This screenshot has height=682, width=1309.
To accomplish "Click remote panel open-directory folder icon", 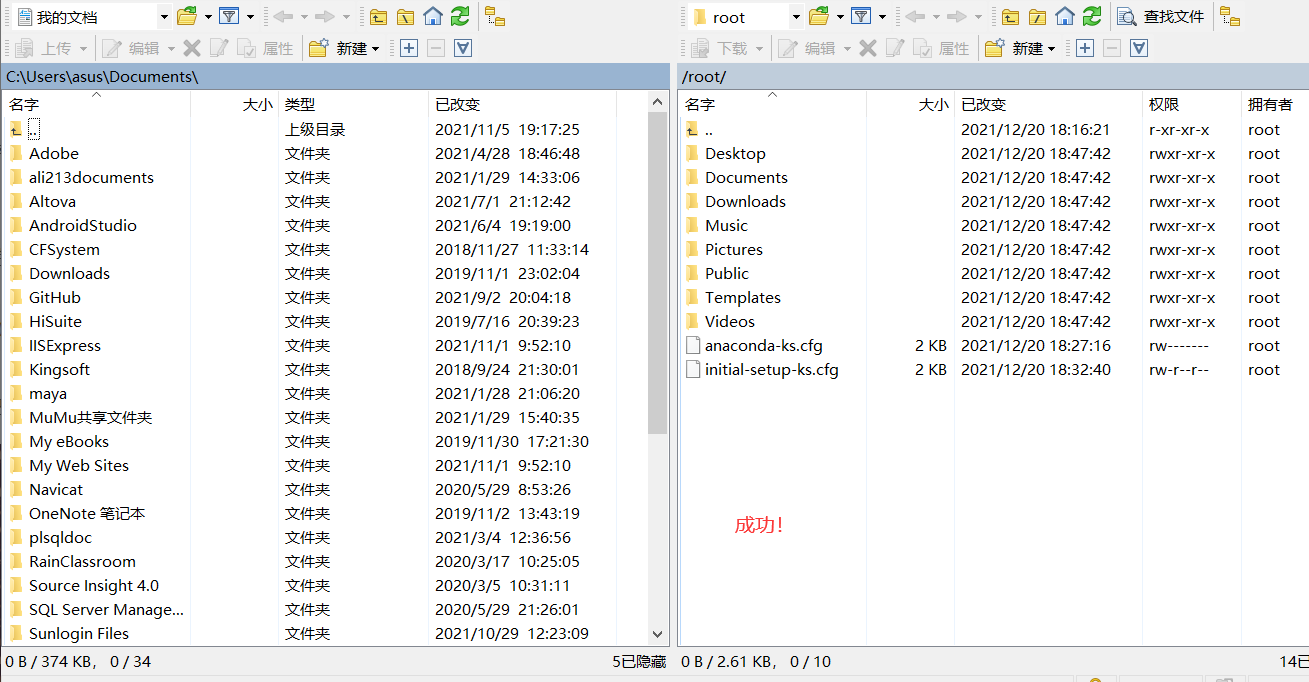I will tap(819, 16).
